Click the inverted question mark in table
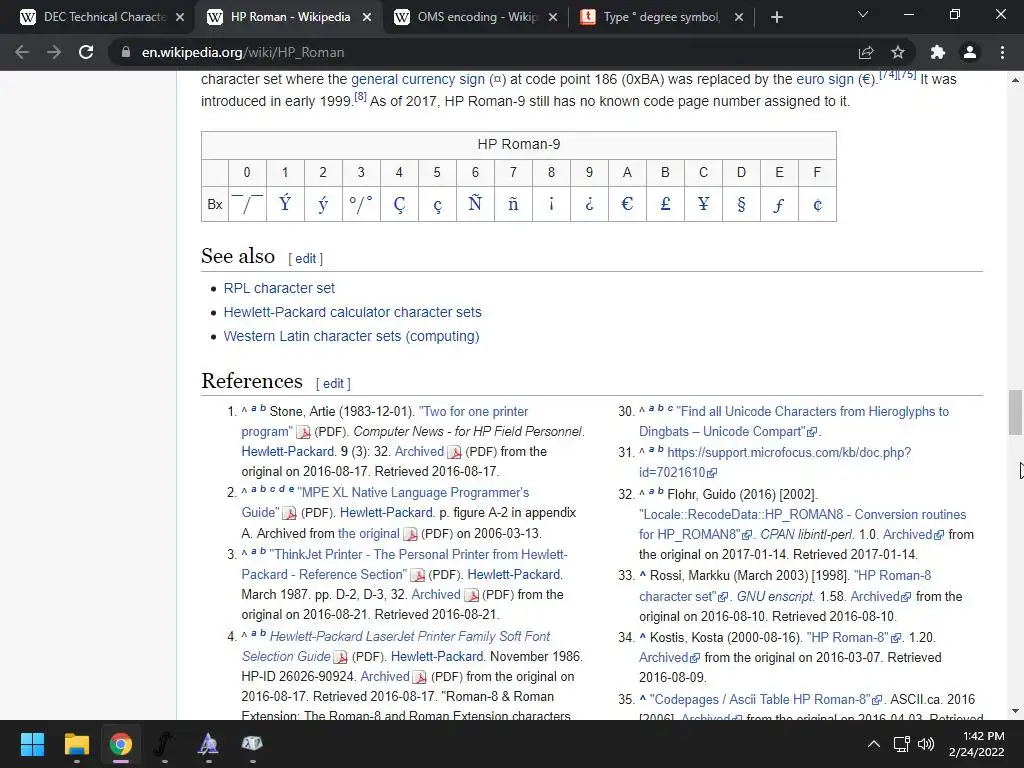1024x768 pixels. (589, 204)
